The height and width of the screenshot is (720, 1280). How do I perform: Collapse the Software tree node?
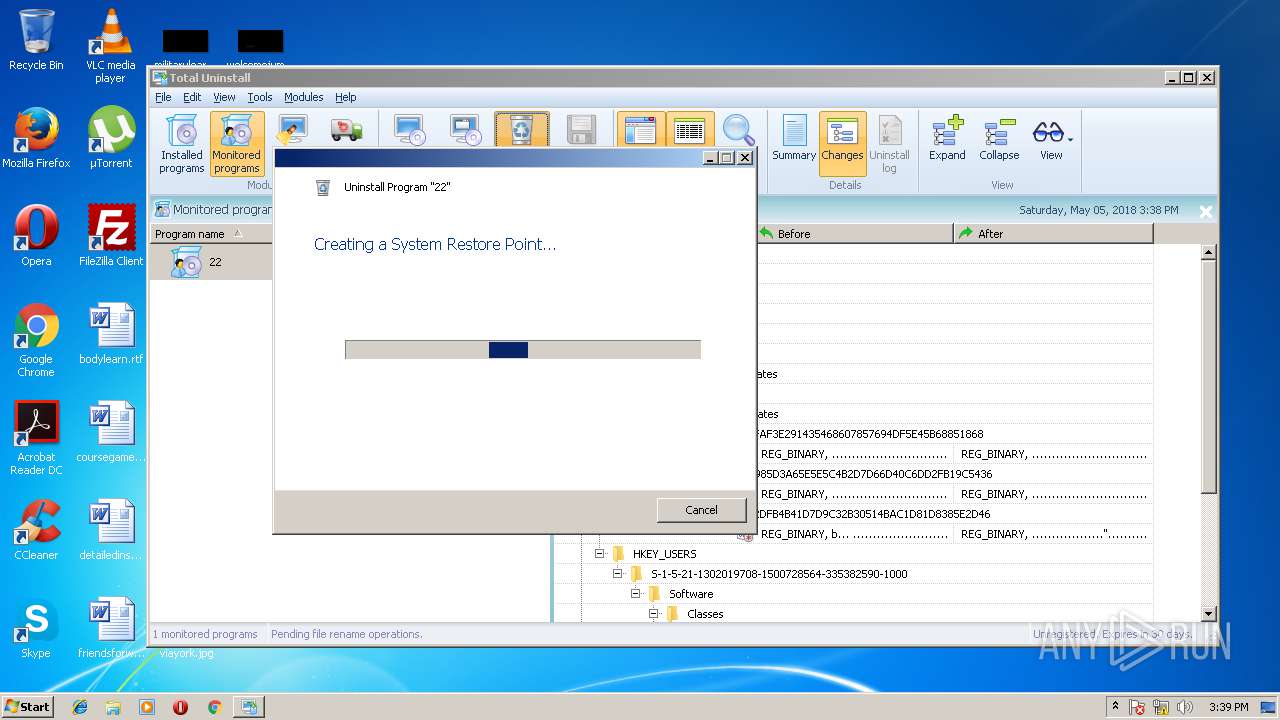coord(636,593)
